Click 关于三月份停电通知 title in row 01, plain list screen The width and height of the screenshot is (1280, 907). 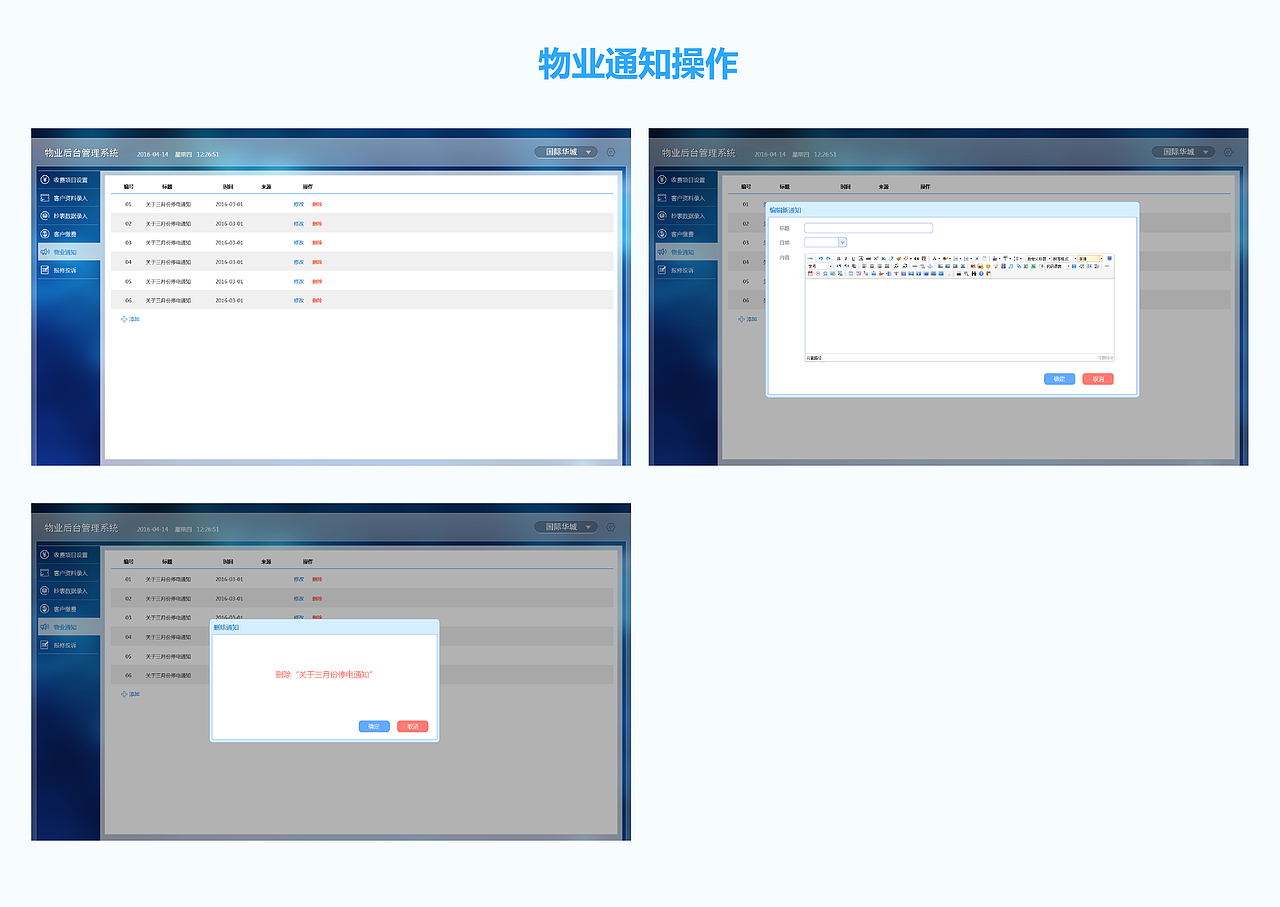click(x=168, y=204)
